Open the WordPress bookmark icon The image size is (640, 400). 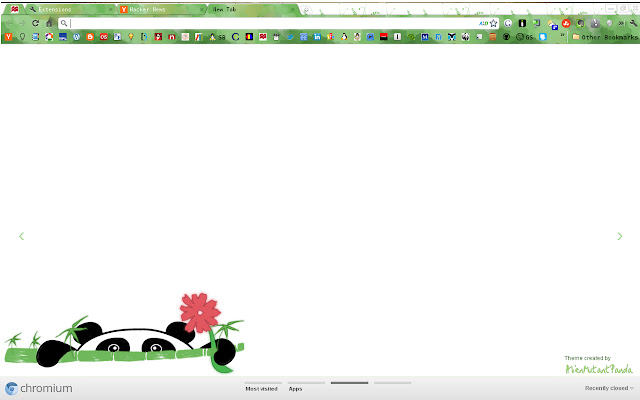pos(76,37)
